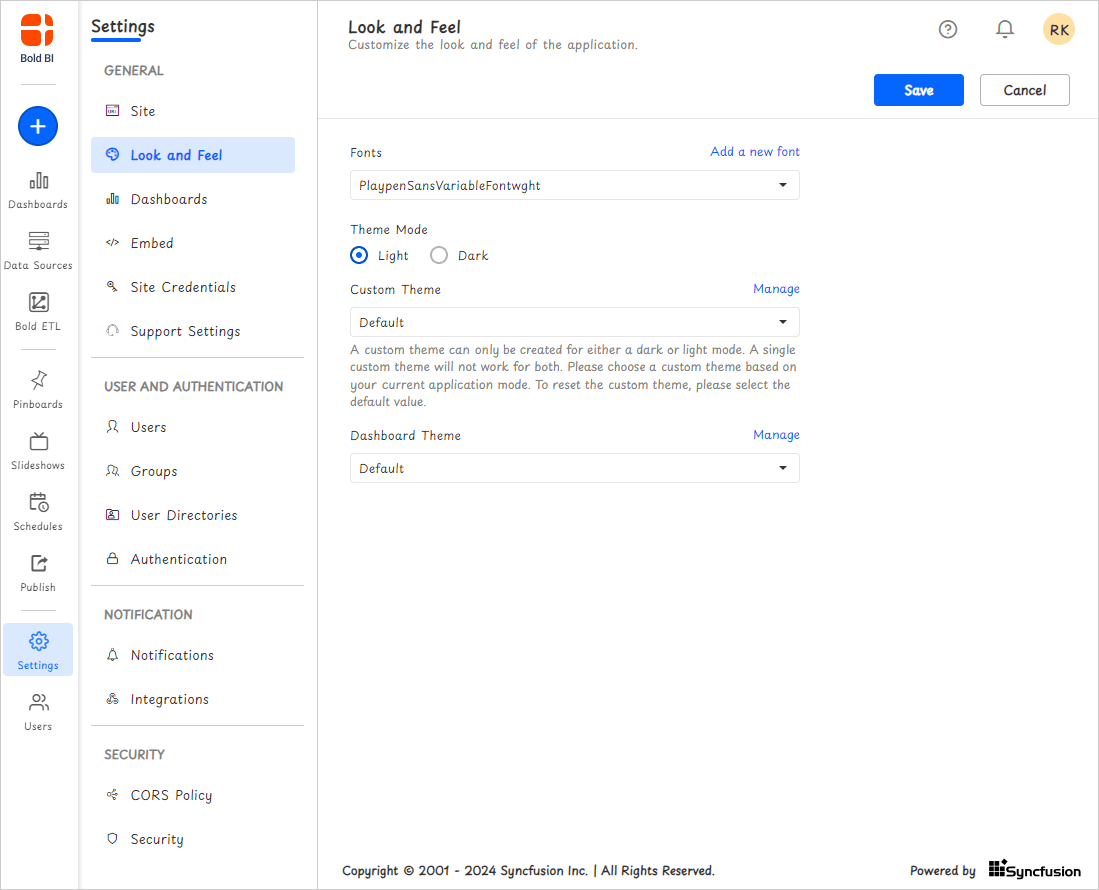Open the Dashboards panel from left sidebar
Image resolution: width=1099 pixels, height=890 pixels.
(37, 190)
